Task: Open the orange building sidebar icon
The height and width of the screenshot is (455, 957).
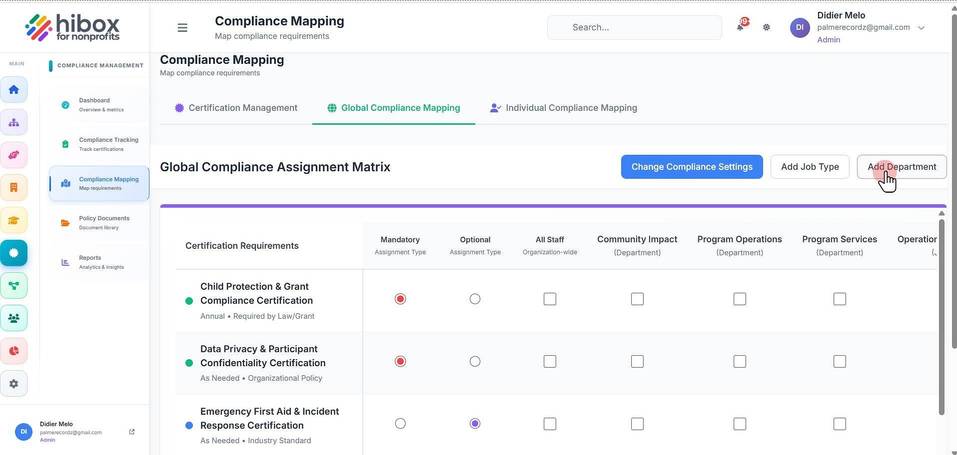Action: point(13,187)
